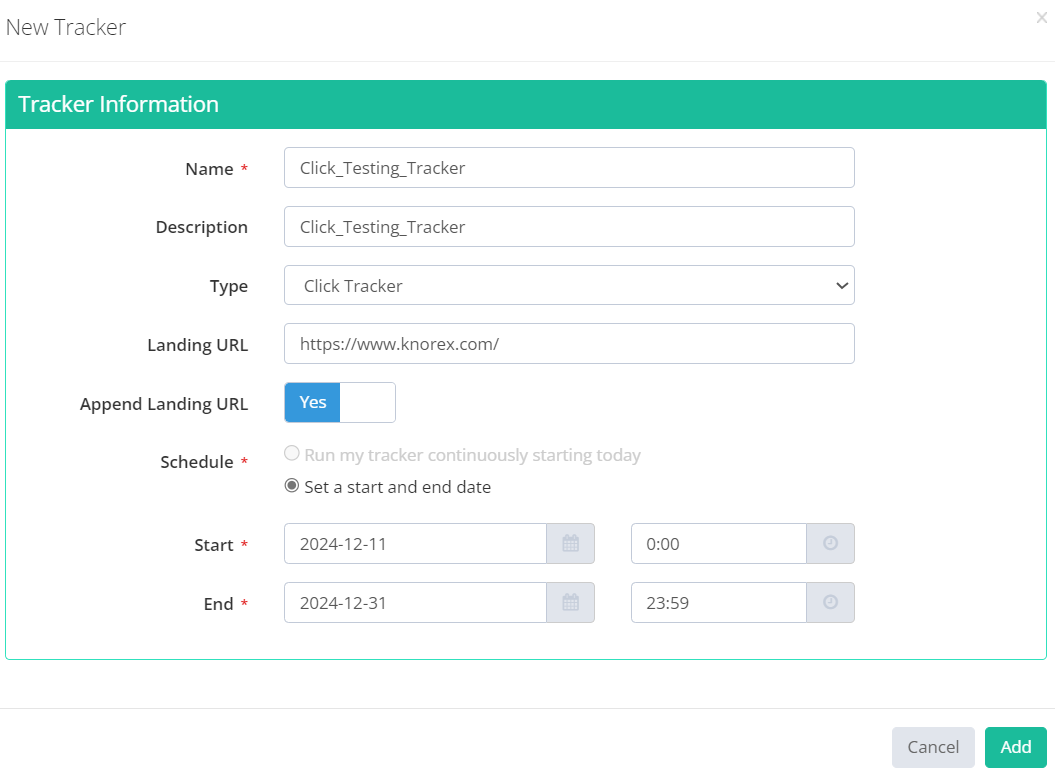Screen dimensions: 1055x781
Task: Click the End date field showing 2024-12-31
Action: click(415, 603)
